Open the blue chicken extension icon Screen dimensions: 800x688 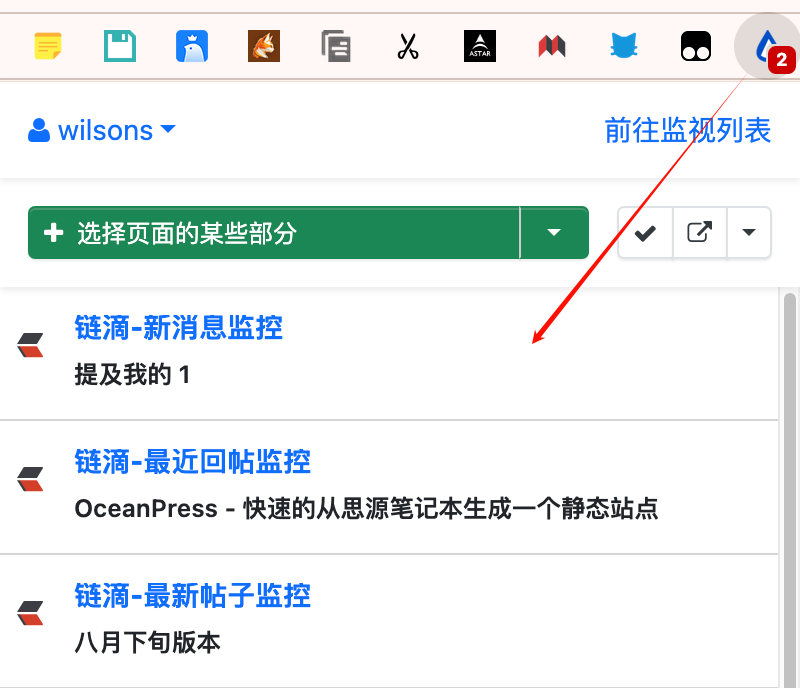coord(192,46)
